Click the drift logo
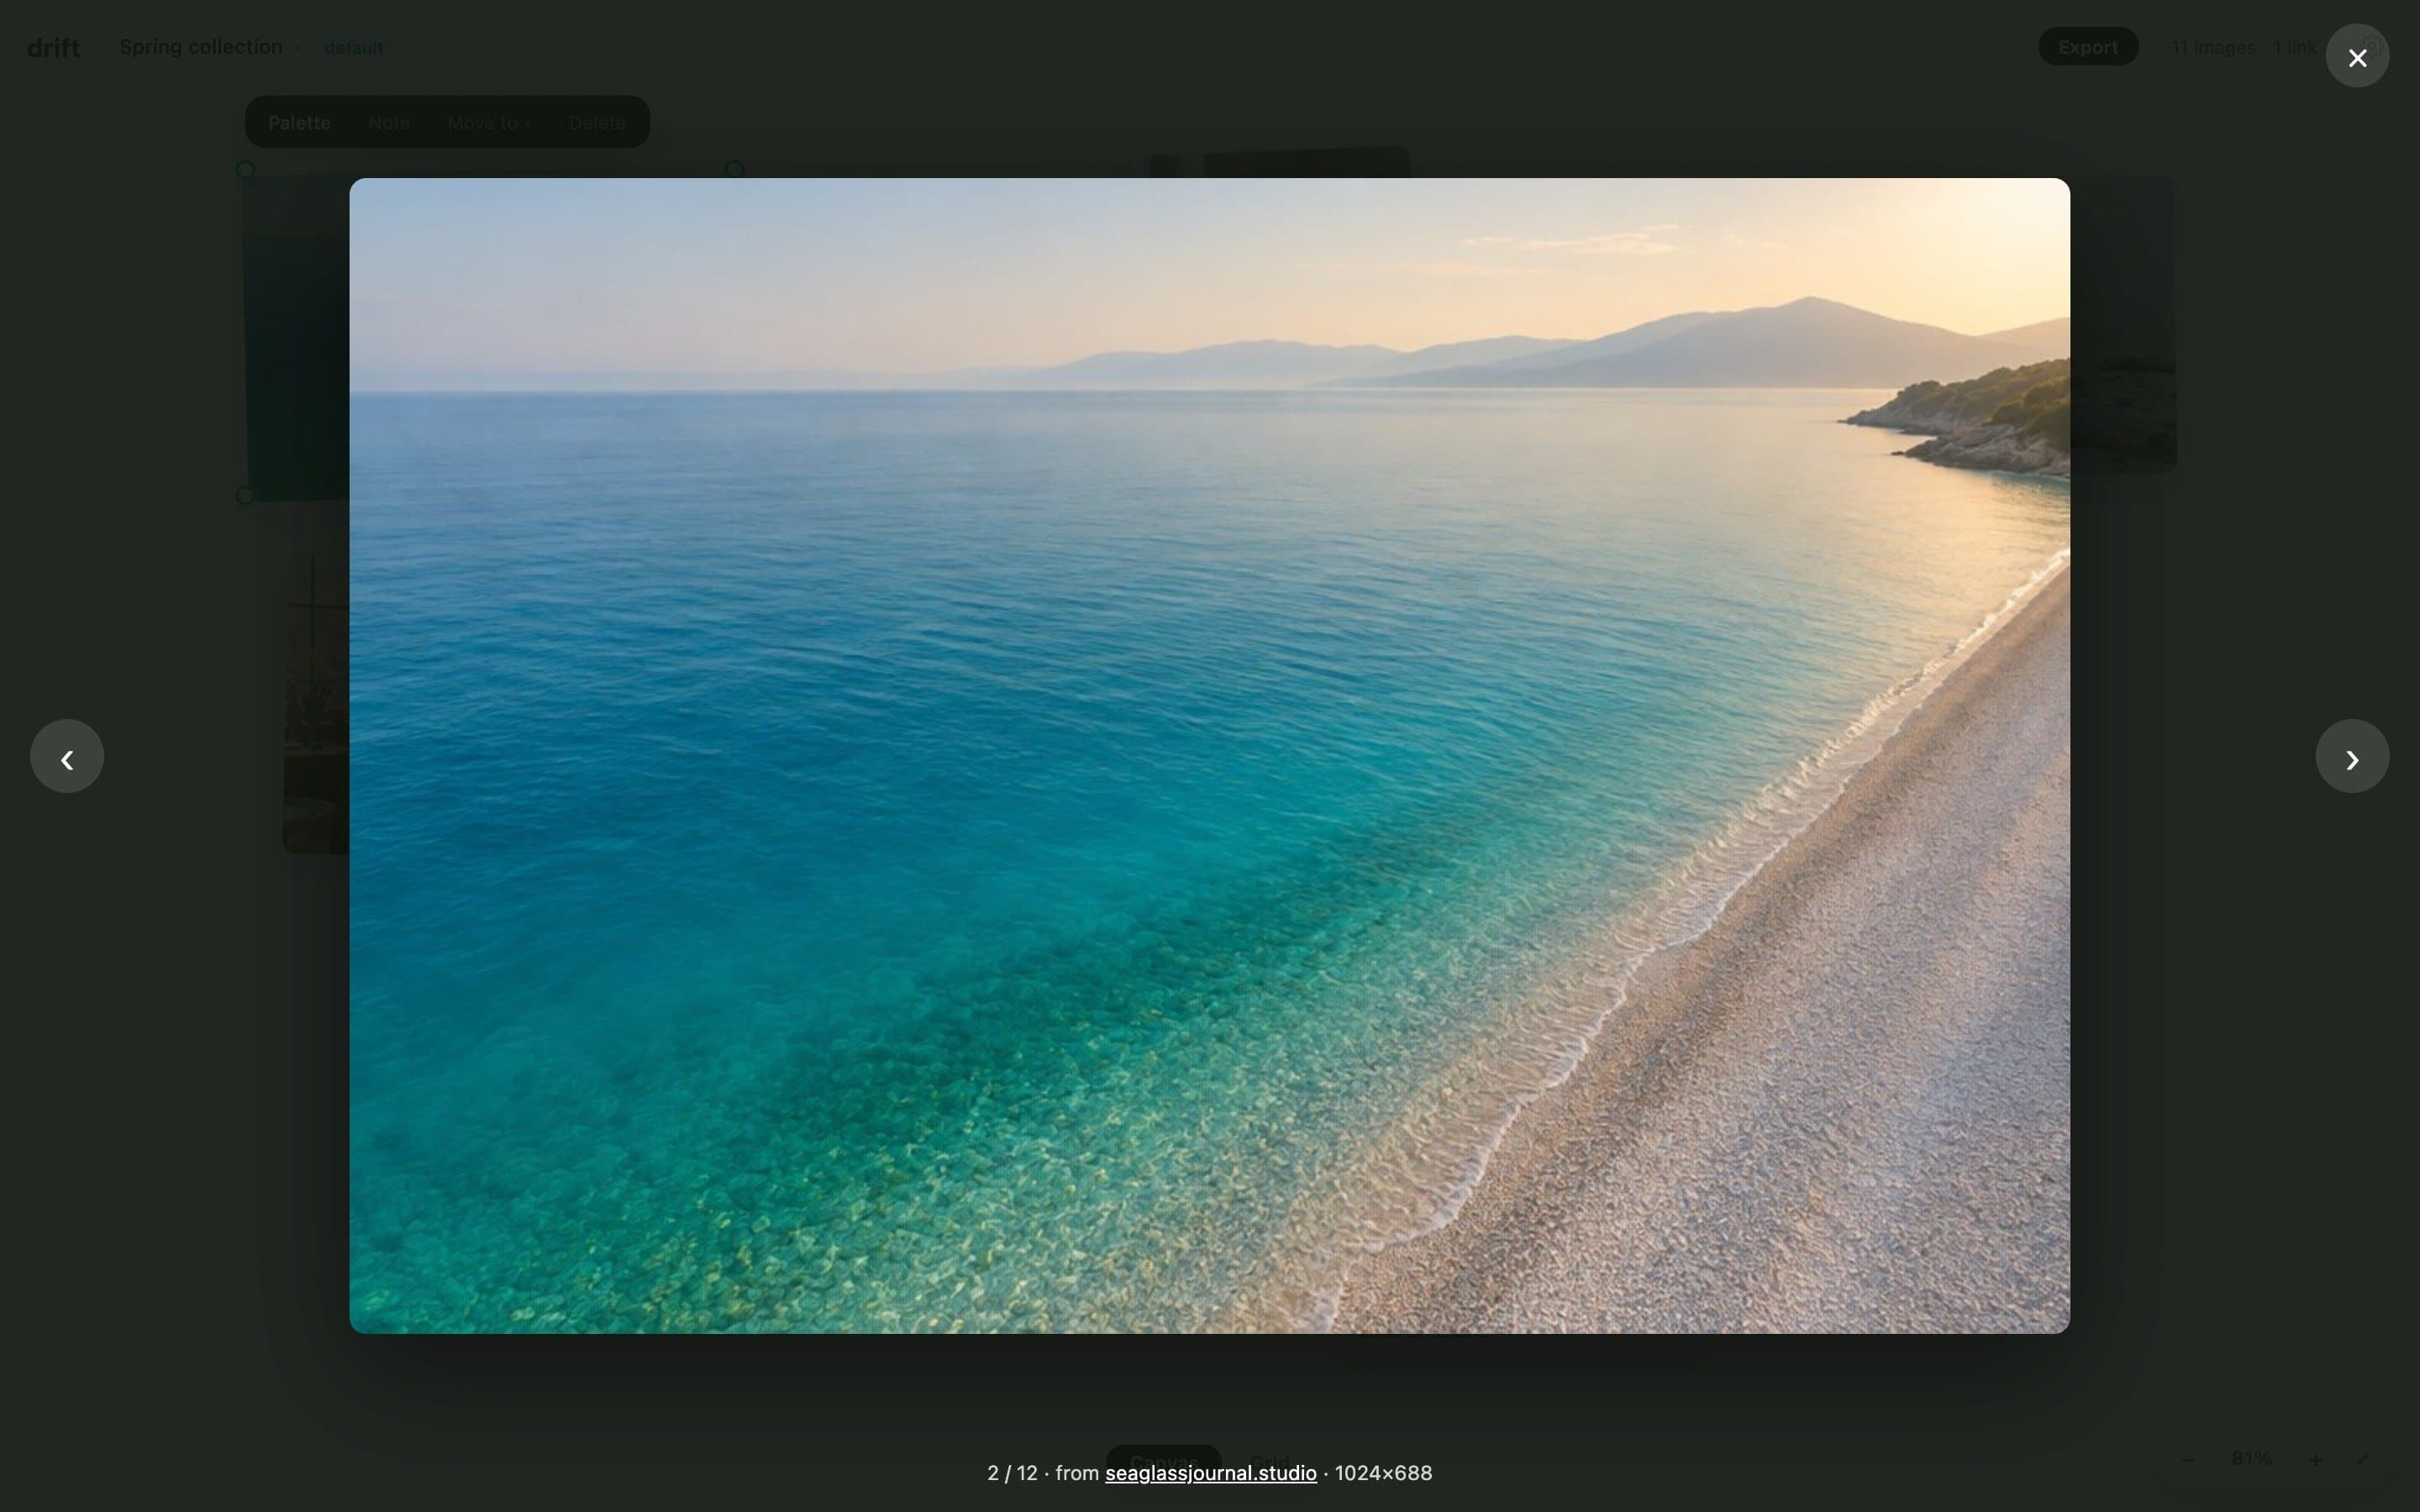Image resolution: width=2420 pixels, height=1512 pixels. 53,47
